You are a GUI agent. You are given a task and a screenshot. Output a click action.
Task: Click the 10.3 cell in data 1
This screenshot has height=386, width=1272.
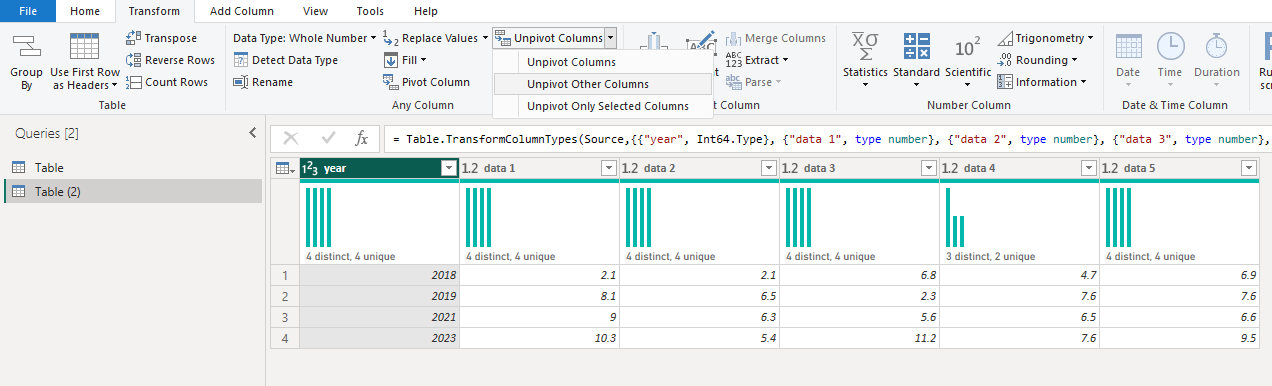(x=539, y=338)
